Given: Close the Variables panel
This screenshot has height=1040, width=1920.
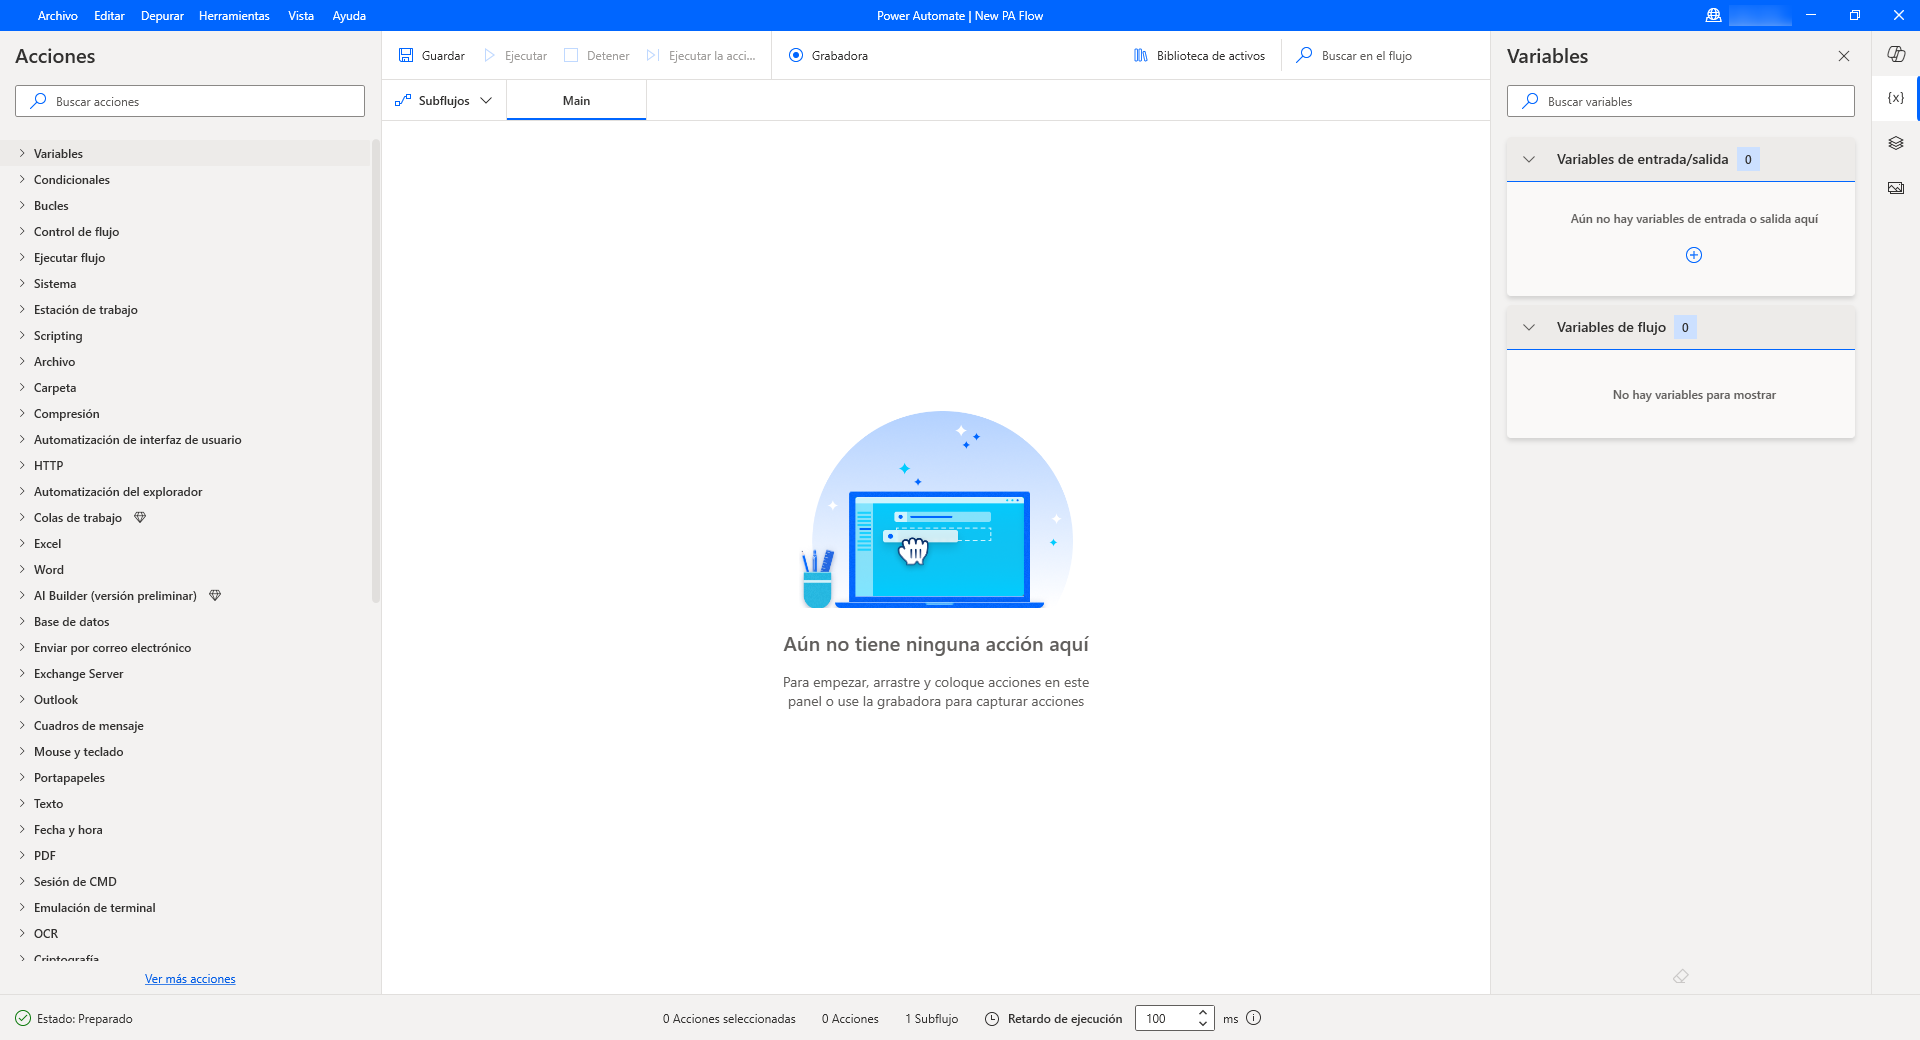Looking at the screenshot, I should [1844, 56].
